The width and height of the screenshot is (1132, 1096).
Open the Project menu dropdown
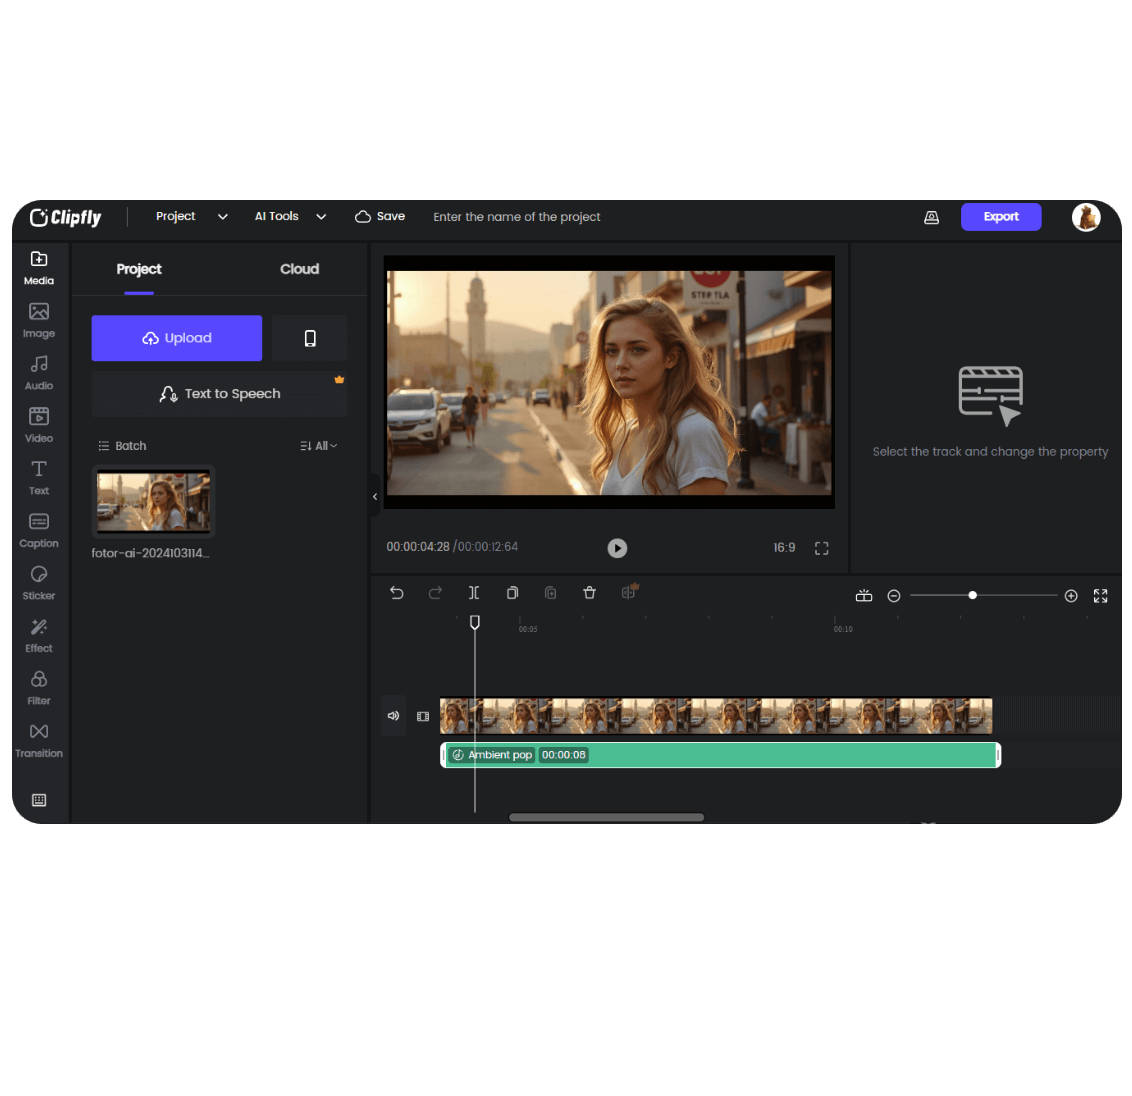190,216
